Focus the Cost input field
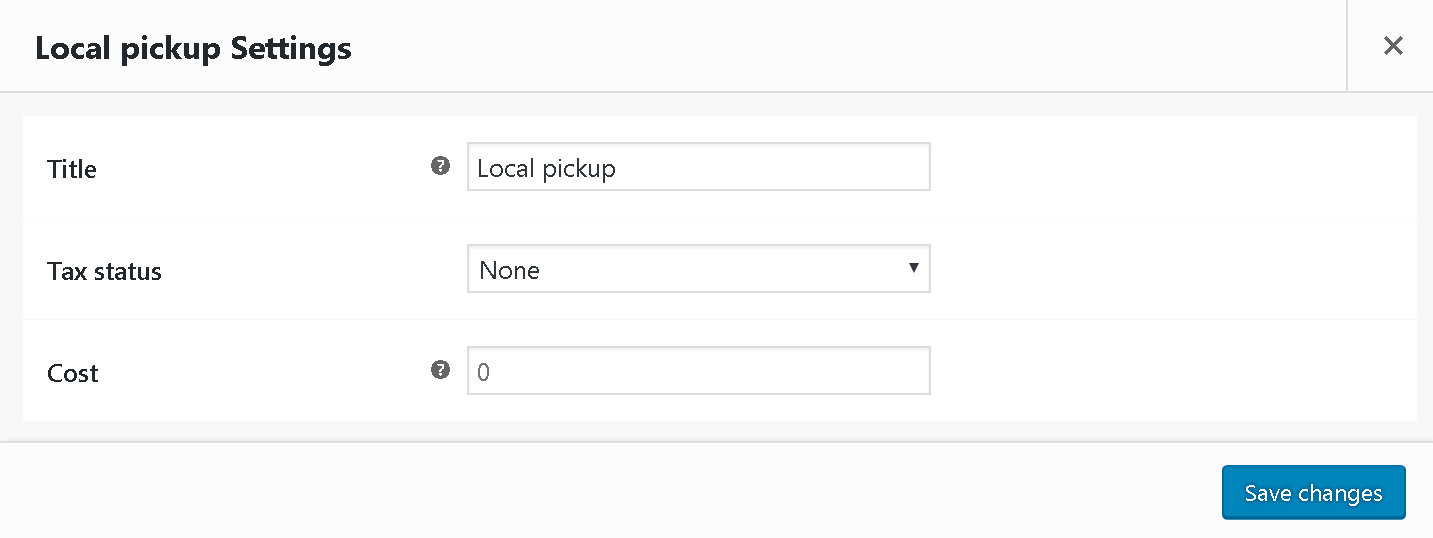Screen dimensions: 1433x538 point(699,370)
